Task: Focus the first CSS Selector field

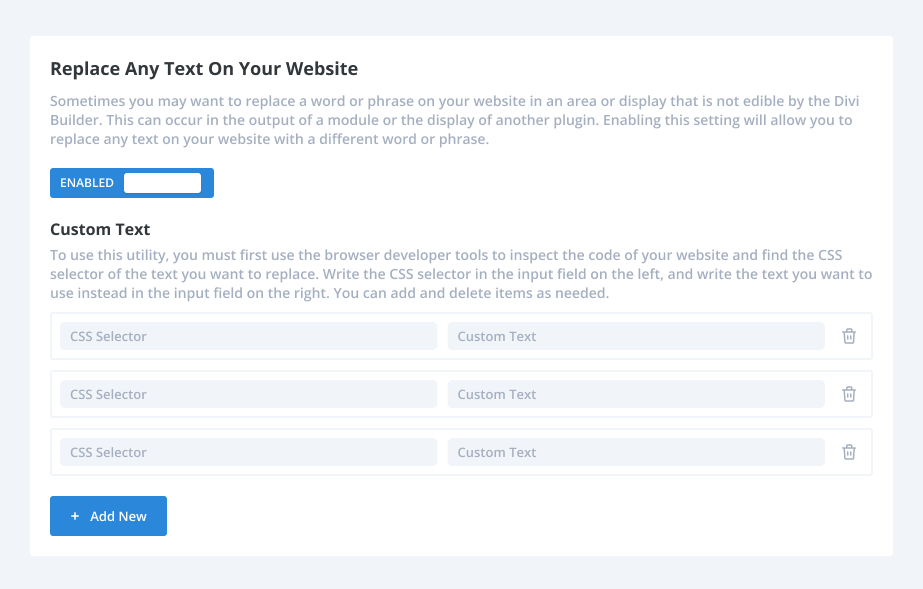Action: click(x=248, y=336)
